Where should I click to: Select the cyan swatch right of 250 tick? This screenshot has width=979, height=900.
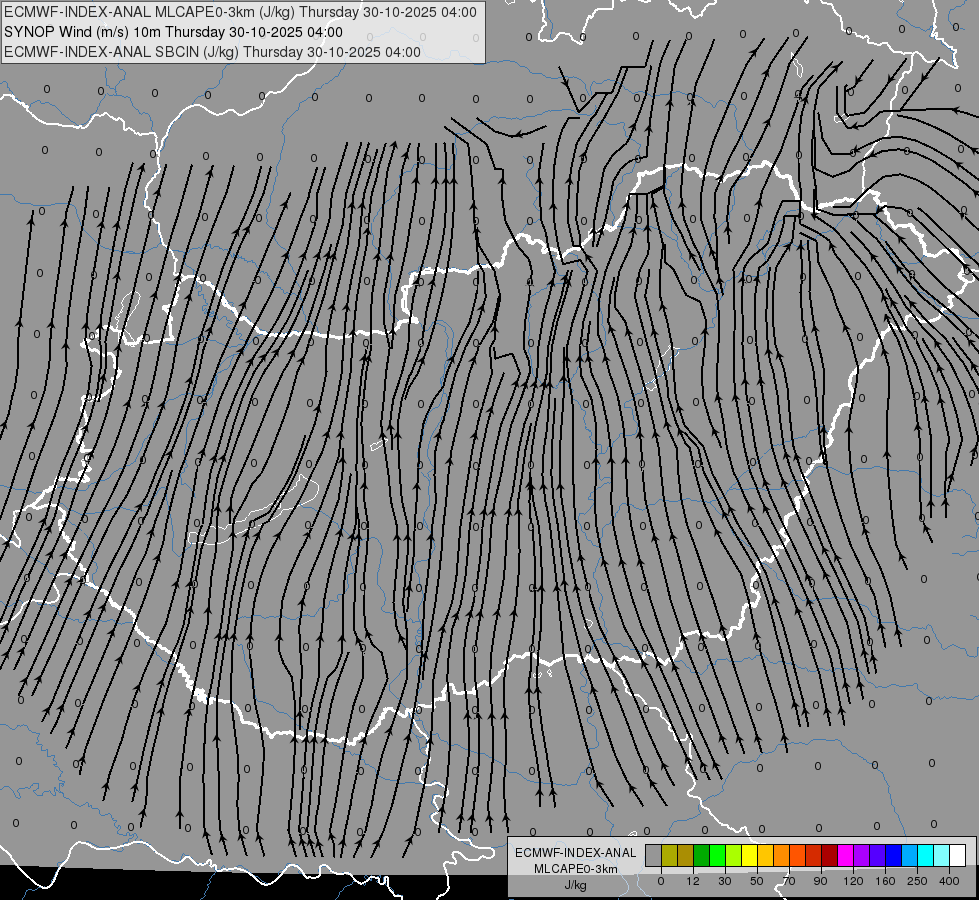click(x=926, y=855)
